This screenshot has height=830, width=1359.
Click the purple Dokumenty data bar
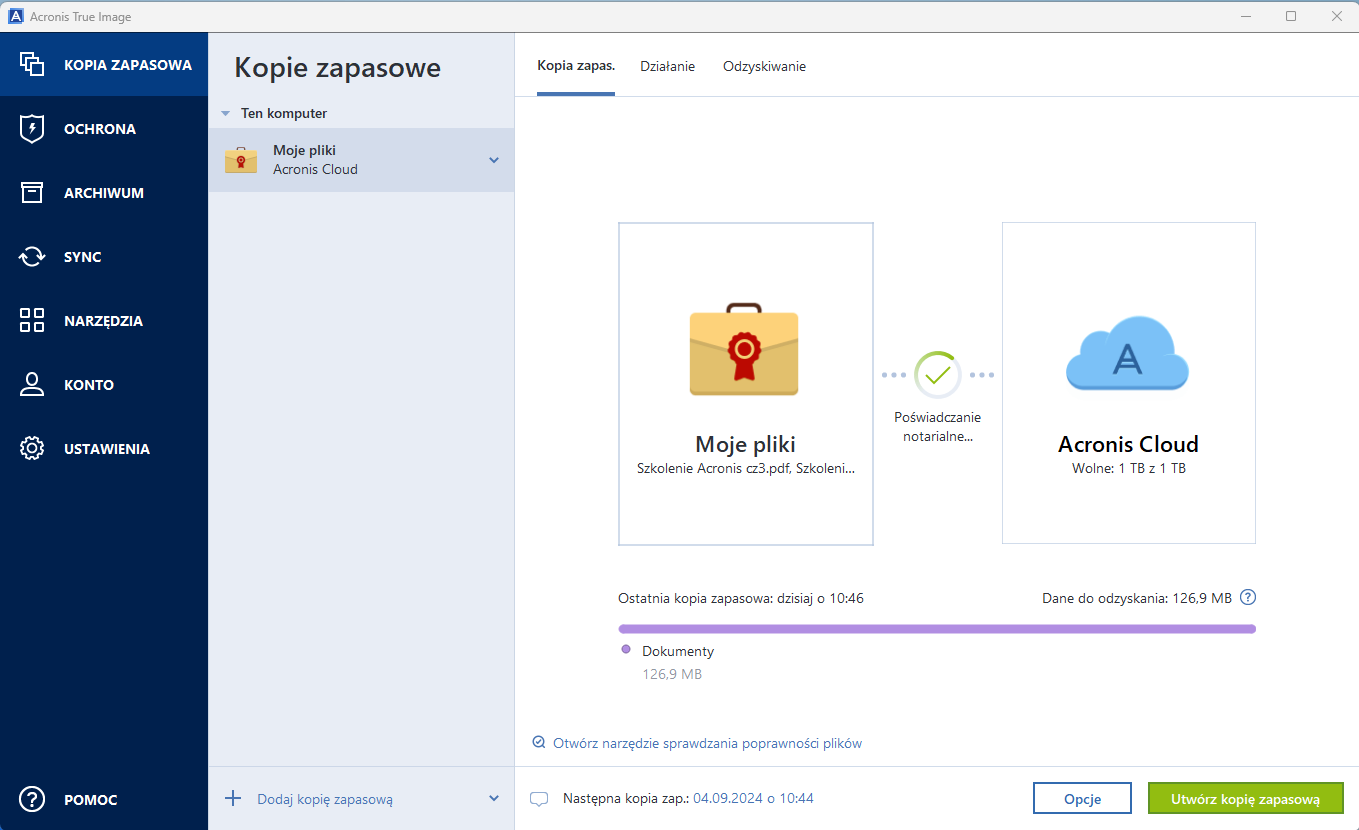pos(937,629)
